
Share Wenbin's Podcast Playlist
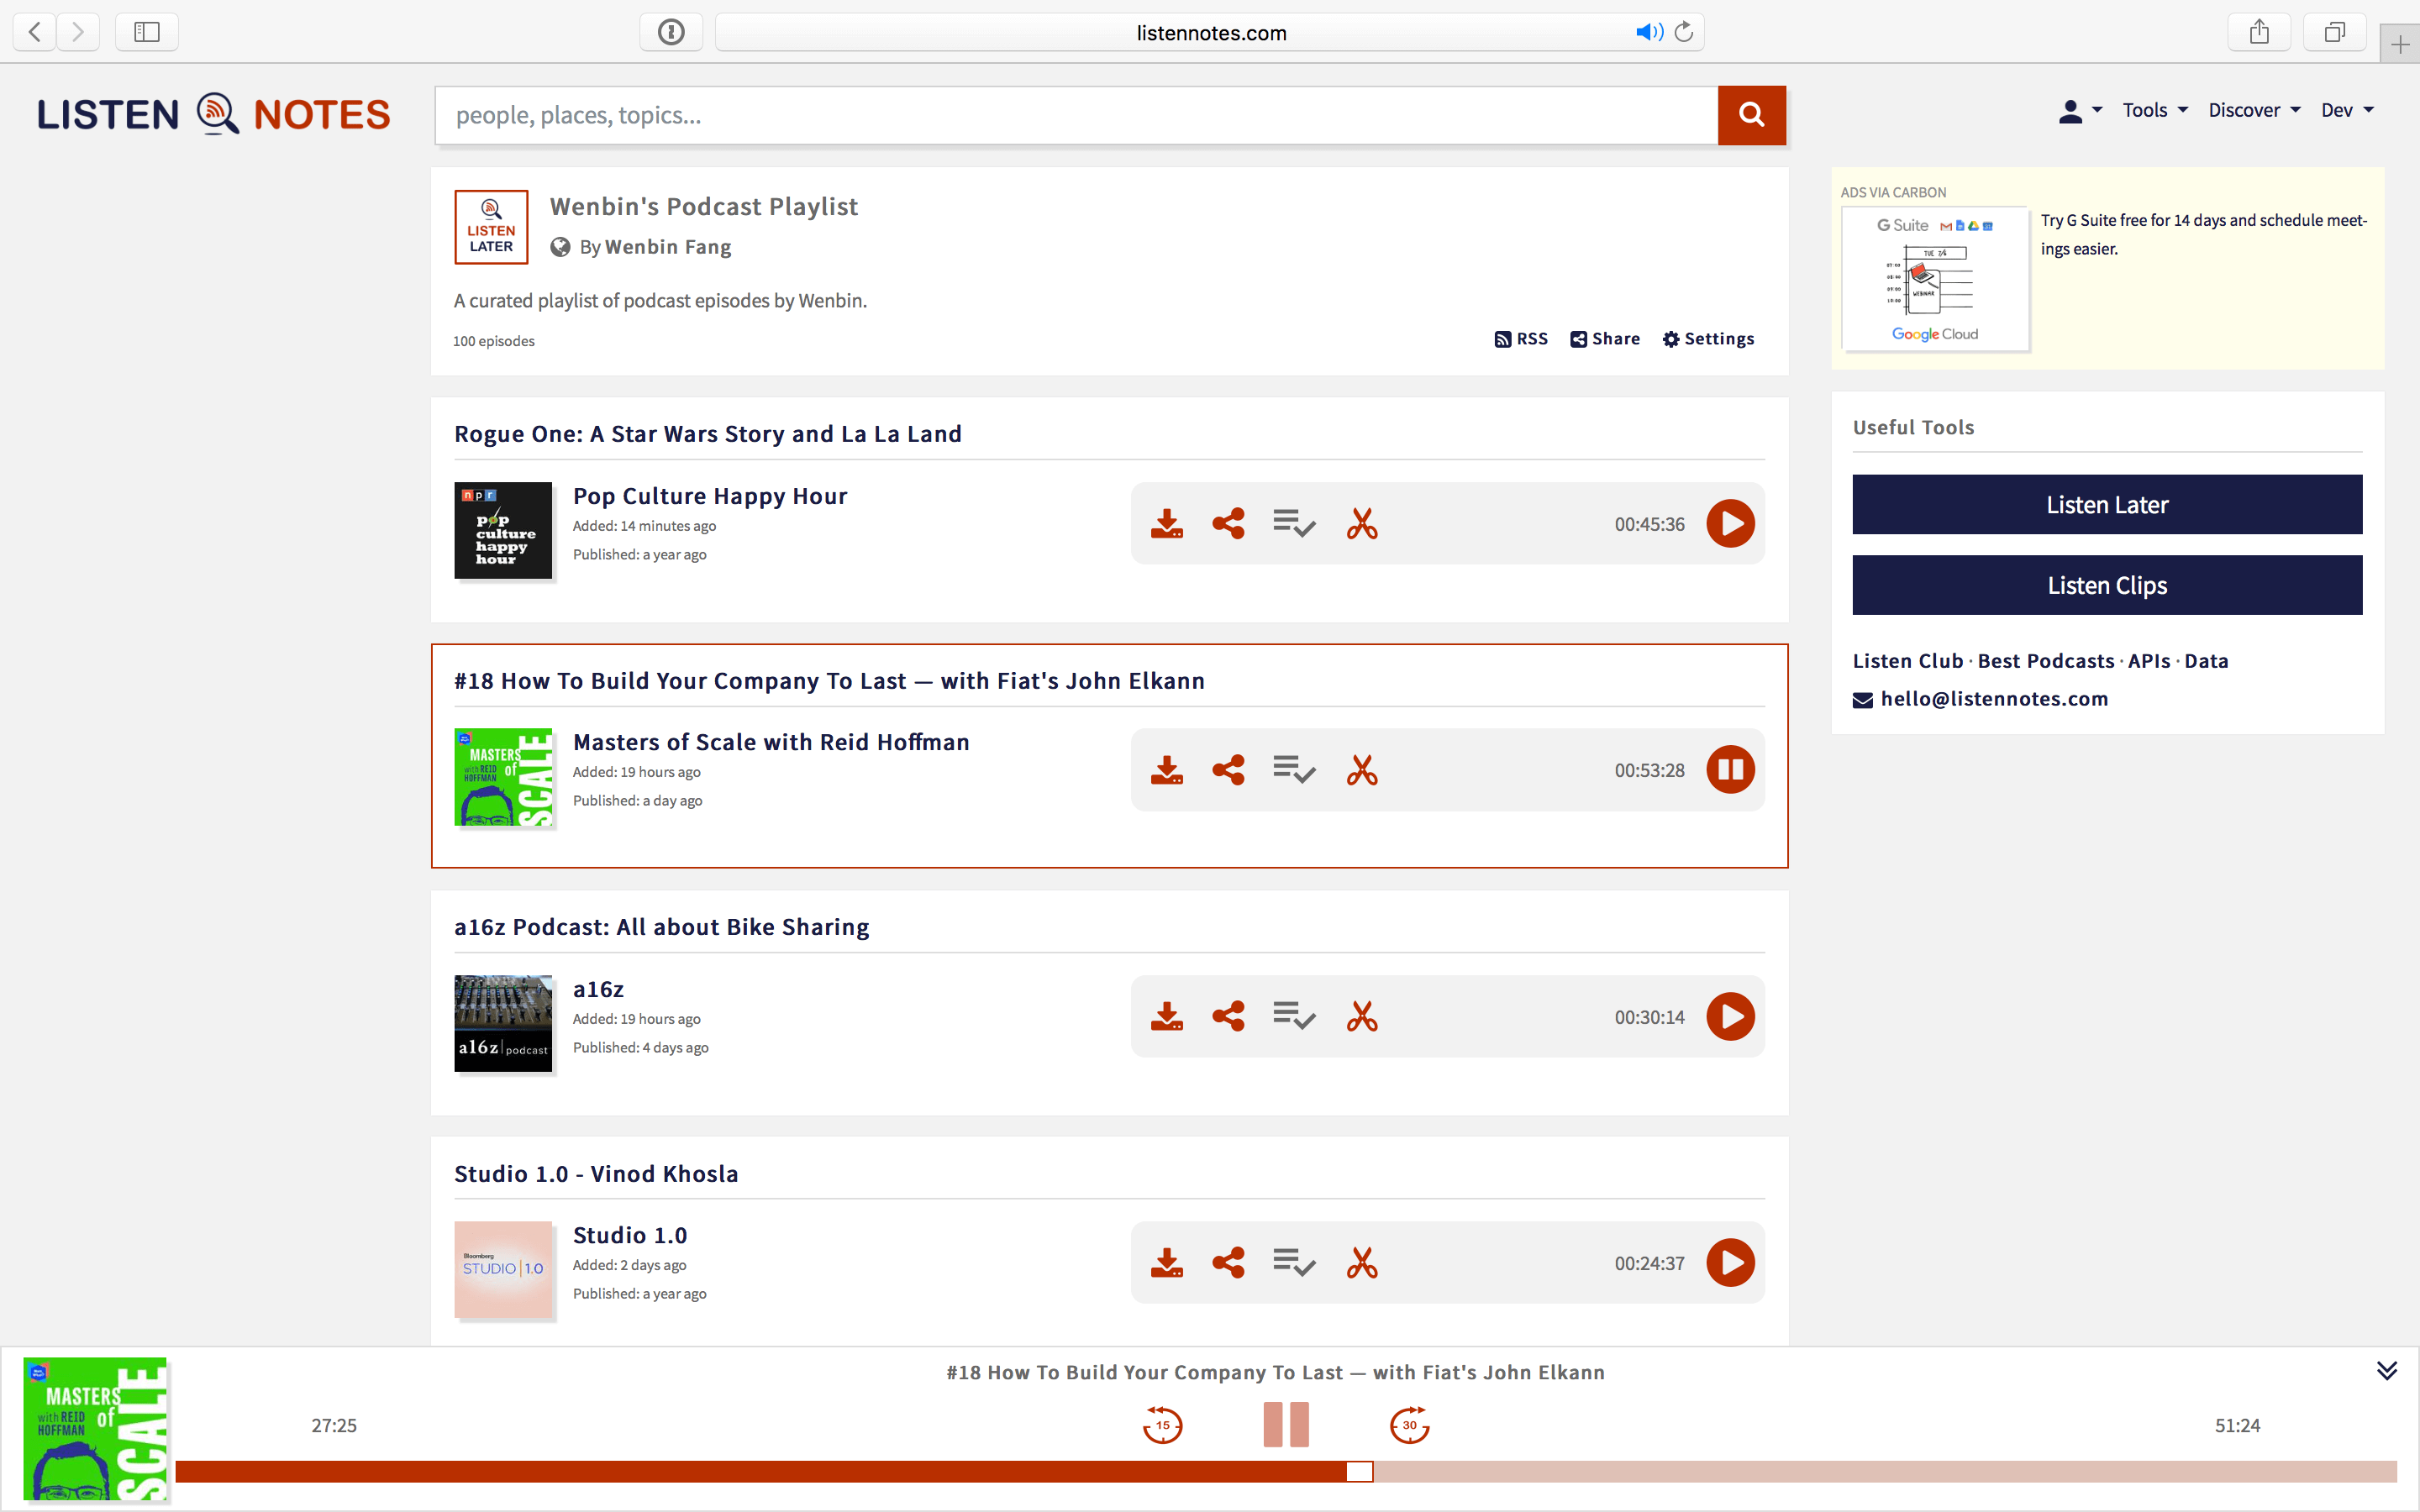tap(1605, 339)
